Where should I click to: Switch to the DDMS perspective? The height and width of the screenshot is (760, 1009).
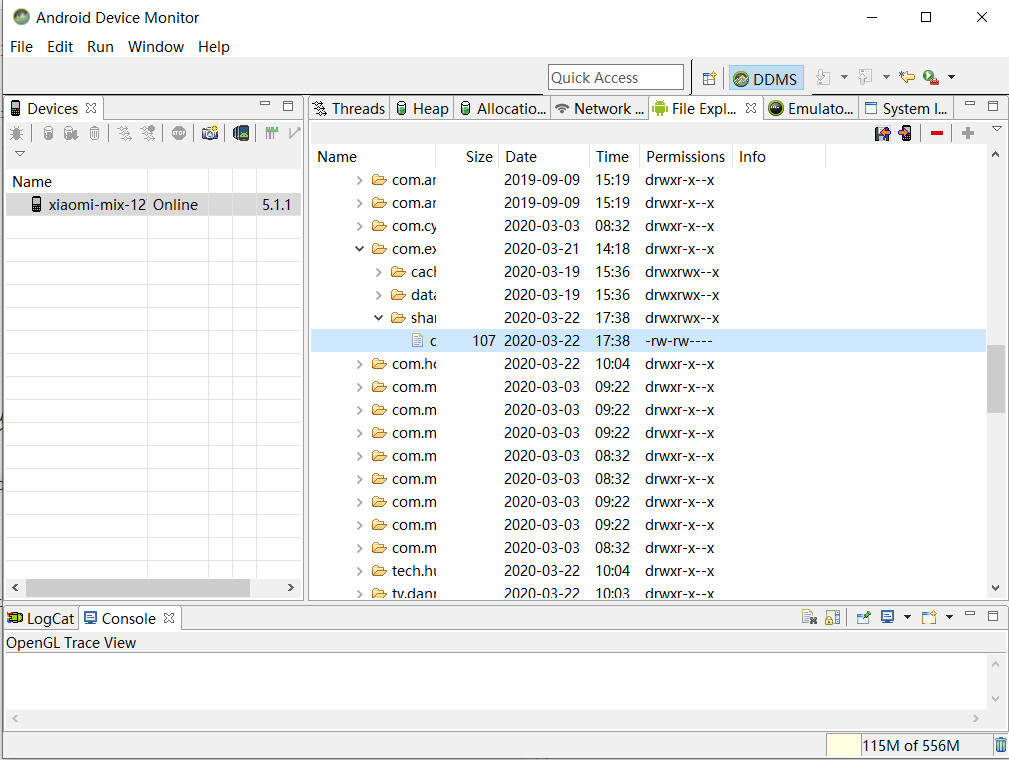(x=766, y=79)
